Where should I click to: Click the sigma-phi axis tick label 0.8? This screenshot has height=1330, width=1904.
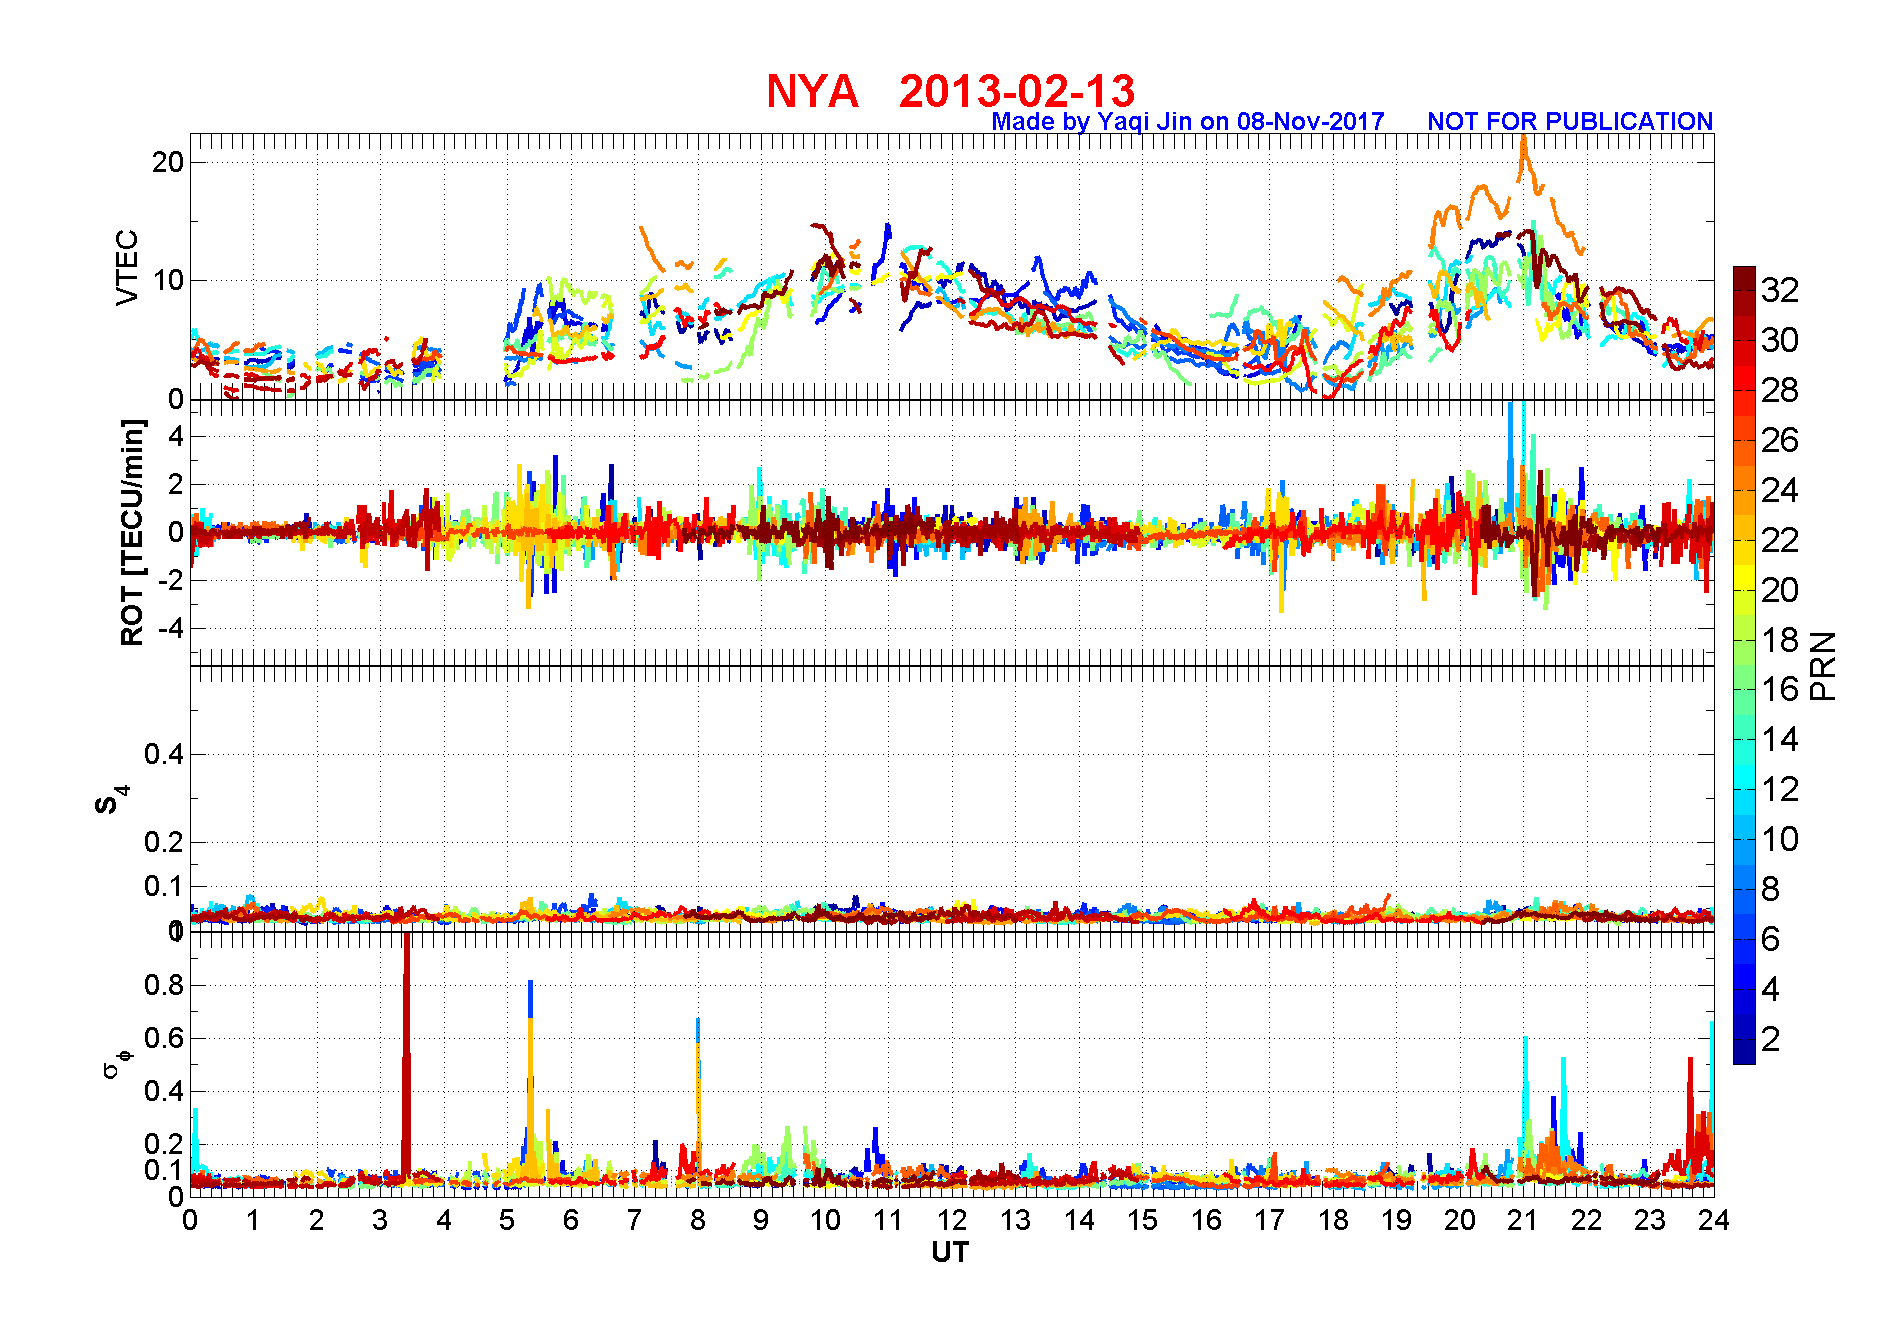coord(163,985)
